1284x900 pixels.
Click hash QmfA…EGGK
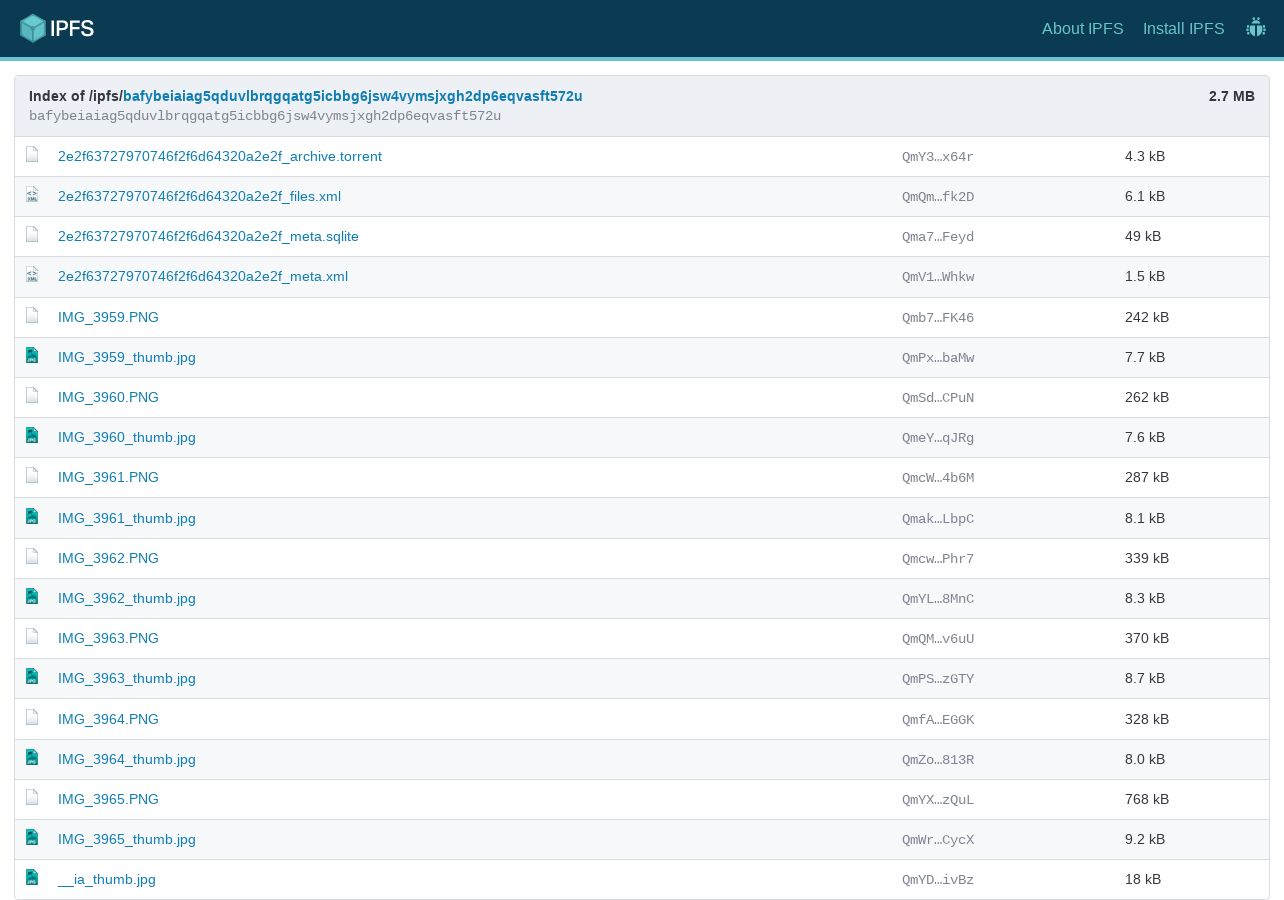(x=938, y=719)
